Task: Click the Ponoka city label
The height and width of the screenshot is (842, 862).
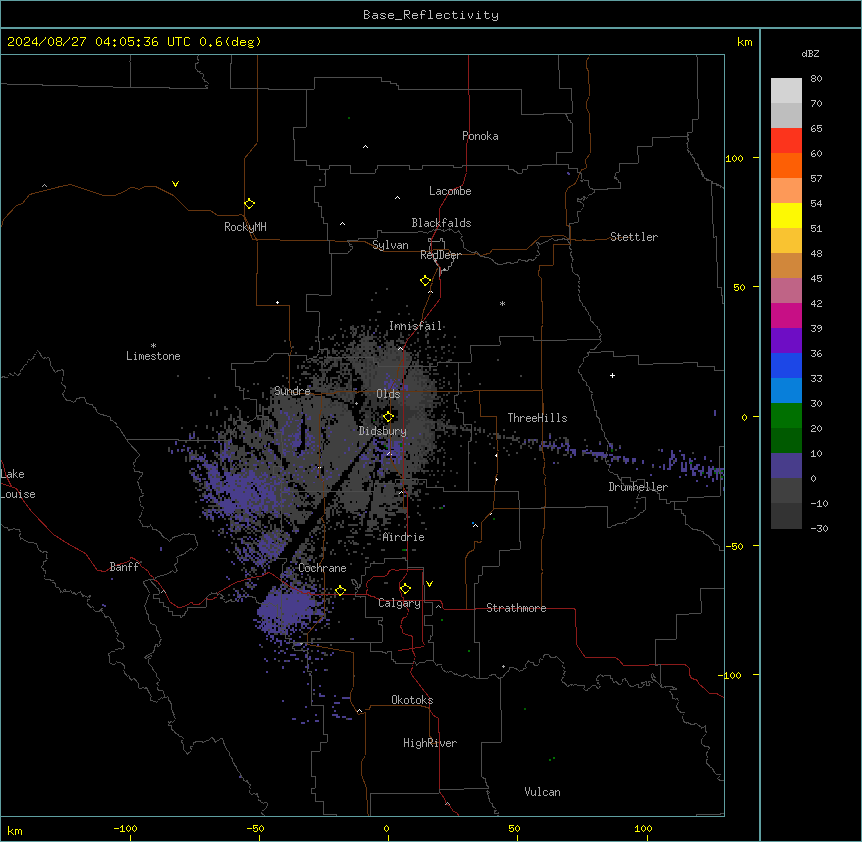Action: 480,136
